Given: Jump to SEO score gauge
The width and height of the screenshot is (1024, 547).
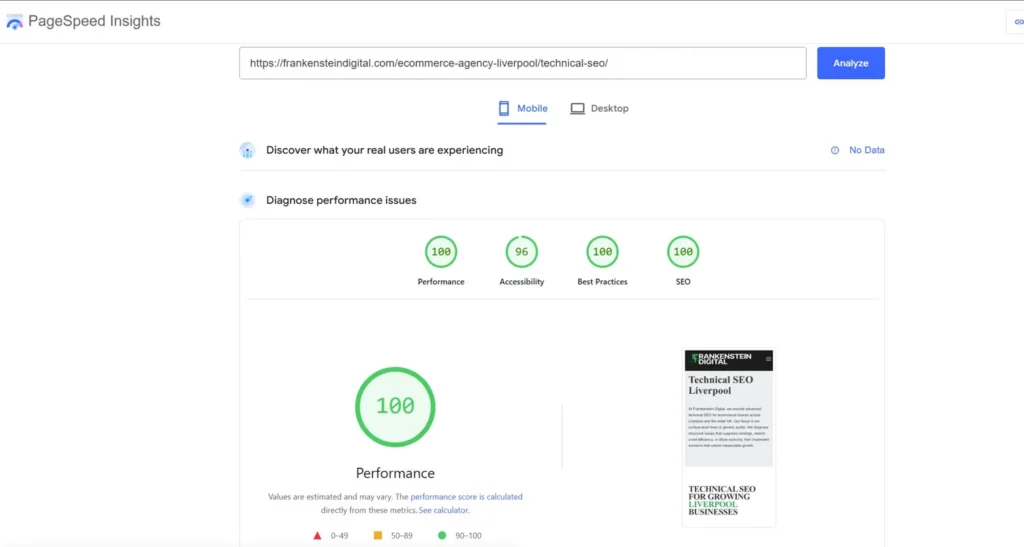Looking at the screenshot, I should pyautogui.click(x=683, y=252).
